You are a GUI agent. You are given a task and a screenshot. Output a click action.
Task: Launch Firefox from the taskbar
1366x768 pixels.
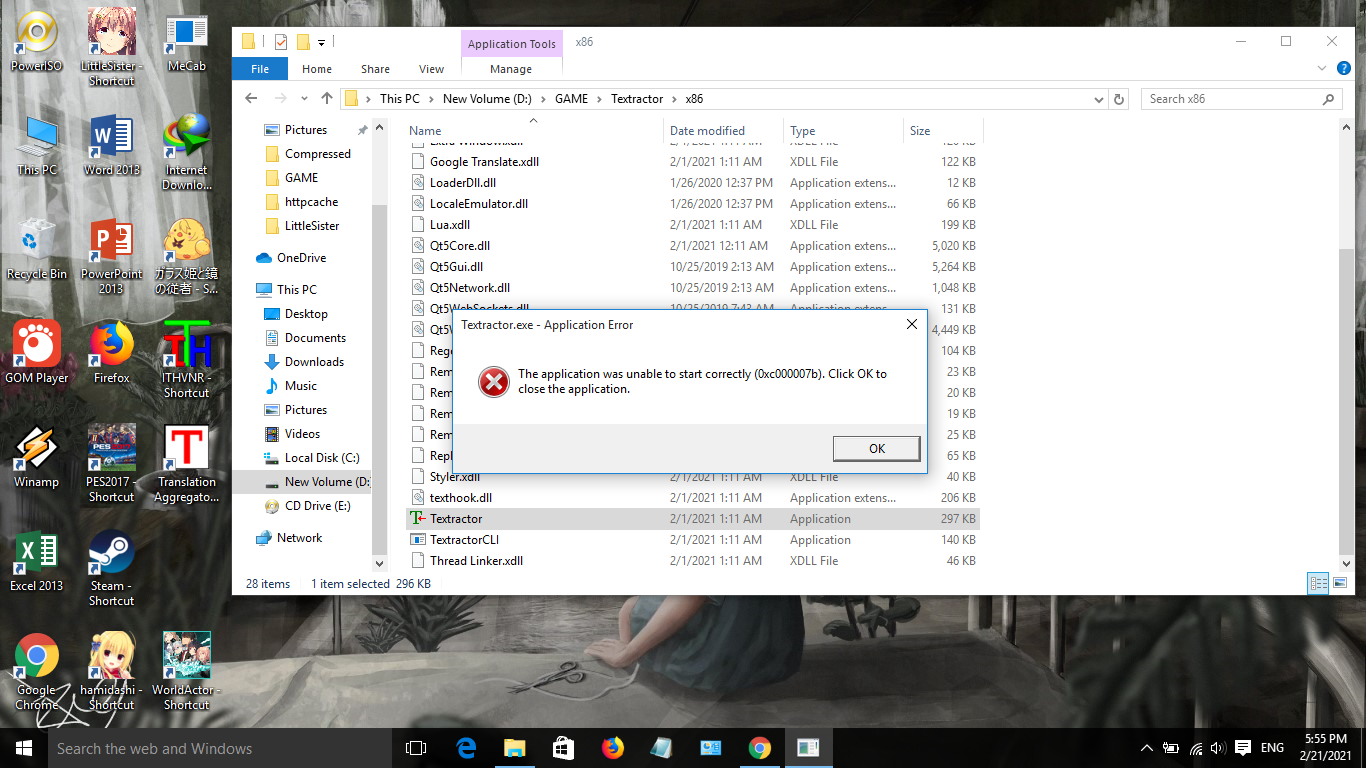pyautogui.click(x=612, y=747)
